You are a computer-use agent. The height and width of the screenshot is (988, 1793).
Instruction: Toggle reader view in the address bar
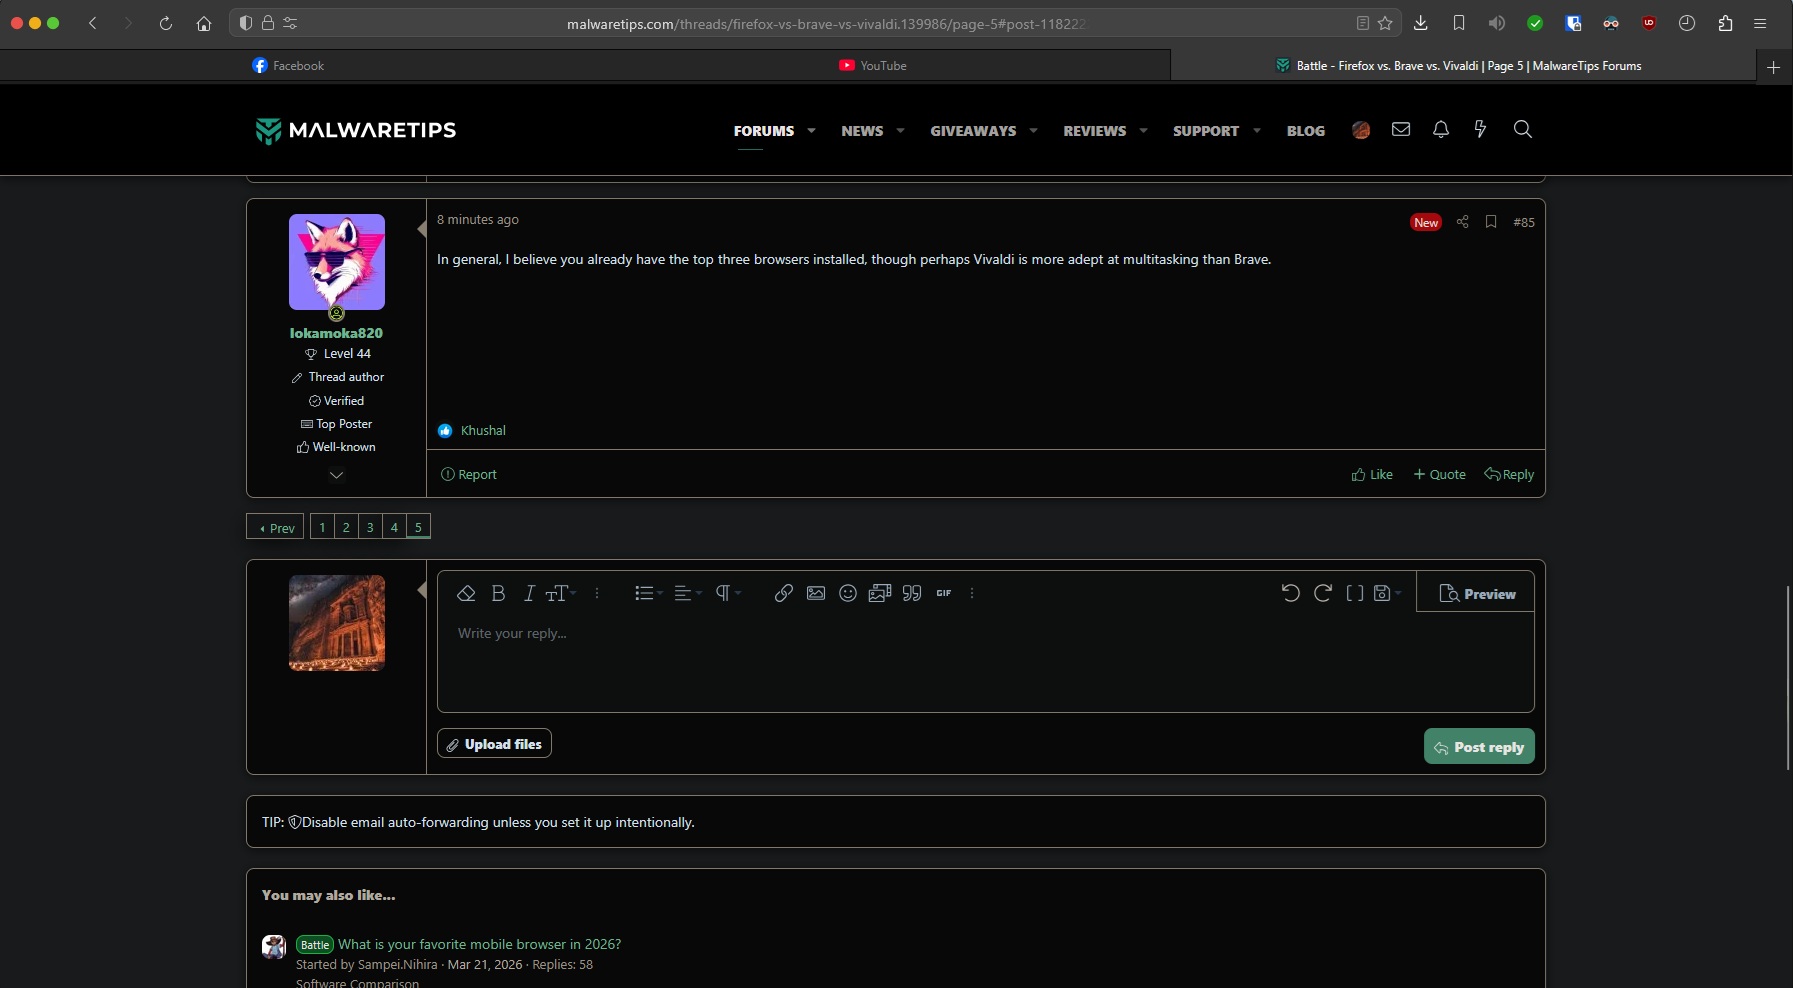pos(1362,23)
